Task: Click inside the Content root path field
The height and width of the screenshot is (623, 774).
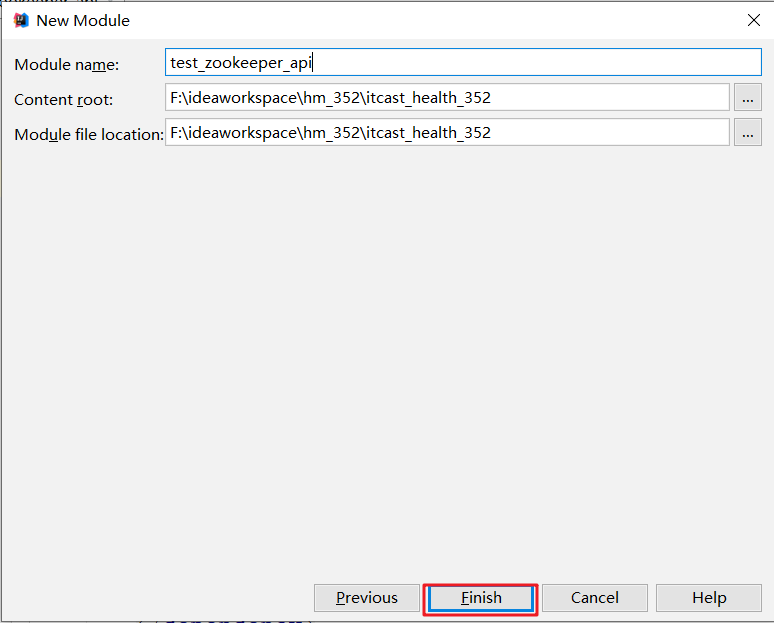Action: [600, 98]
